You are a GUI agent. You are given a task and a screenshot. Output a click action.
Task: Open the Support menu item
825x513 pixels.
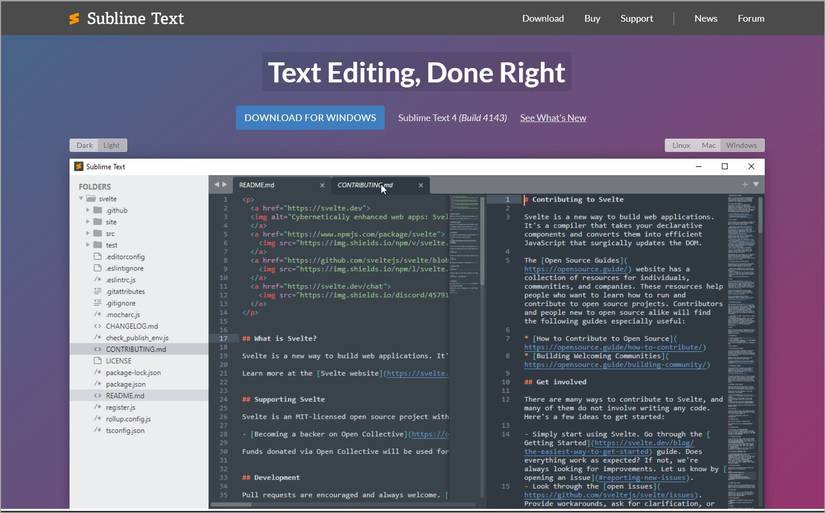pyautogui.click(x=637, y=18)
